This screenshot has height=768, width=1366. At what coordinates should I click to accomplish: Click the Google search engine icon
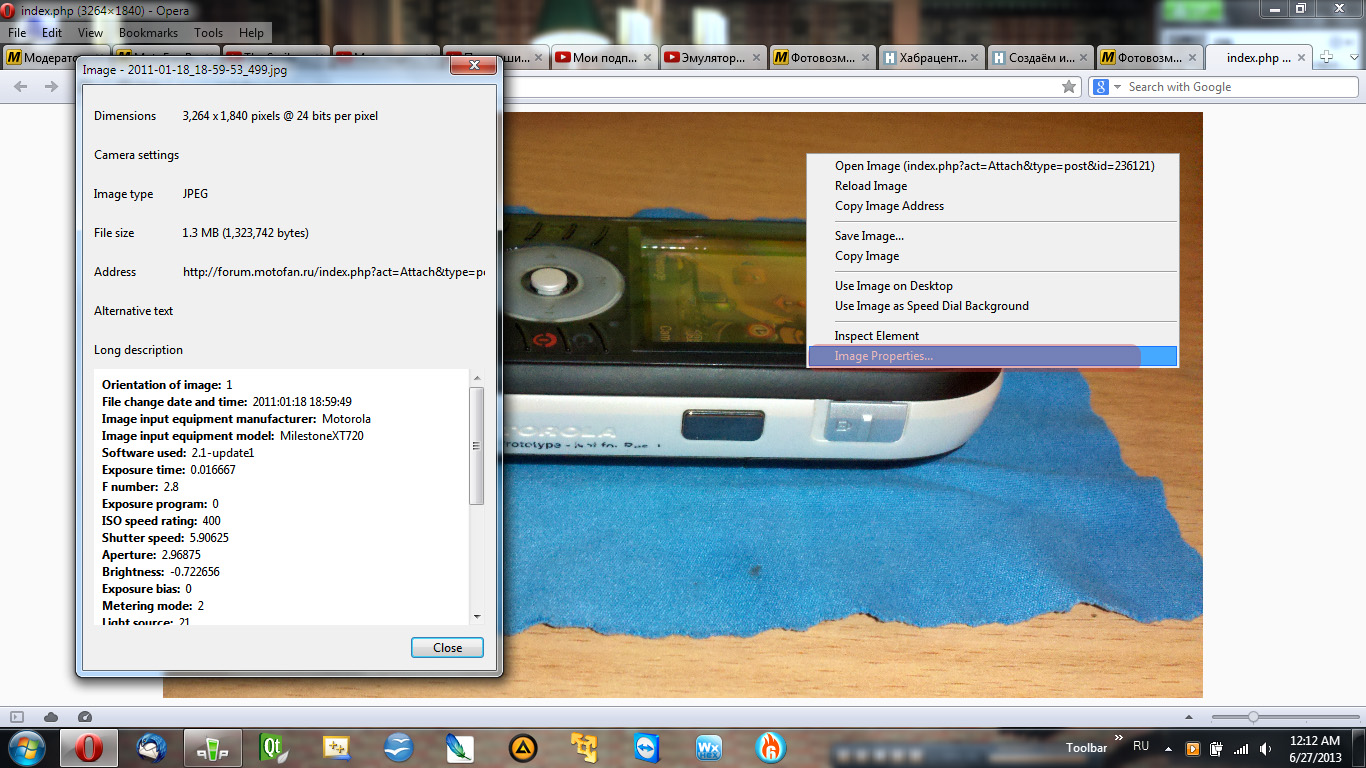point(1100,87)
